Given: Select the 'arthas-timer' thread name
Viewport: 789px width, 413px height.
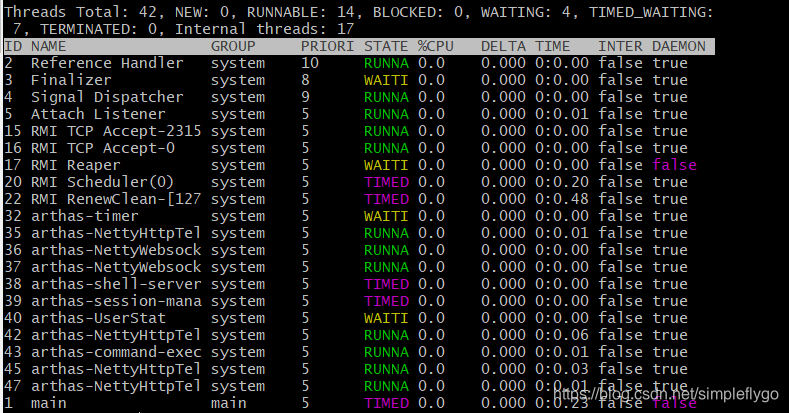Looking at the screenshot, I should click(x=85, y=216).
